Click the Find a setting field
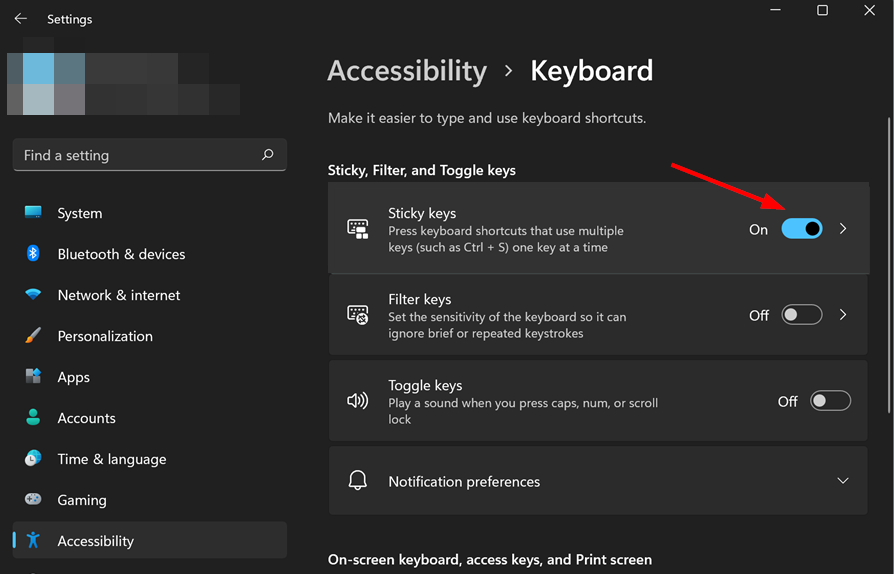 tap(149, 154)
